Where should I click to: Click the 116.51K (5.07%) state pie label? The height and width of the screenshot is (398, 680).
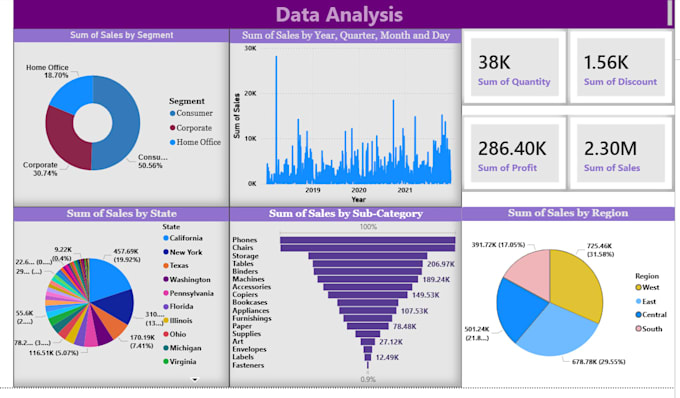click(x=53, y=353)
